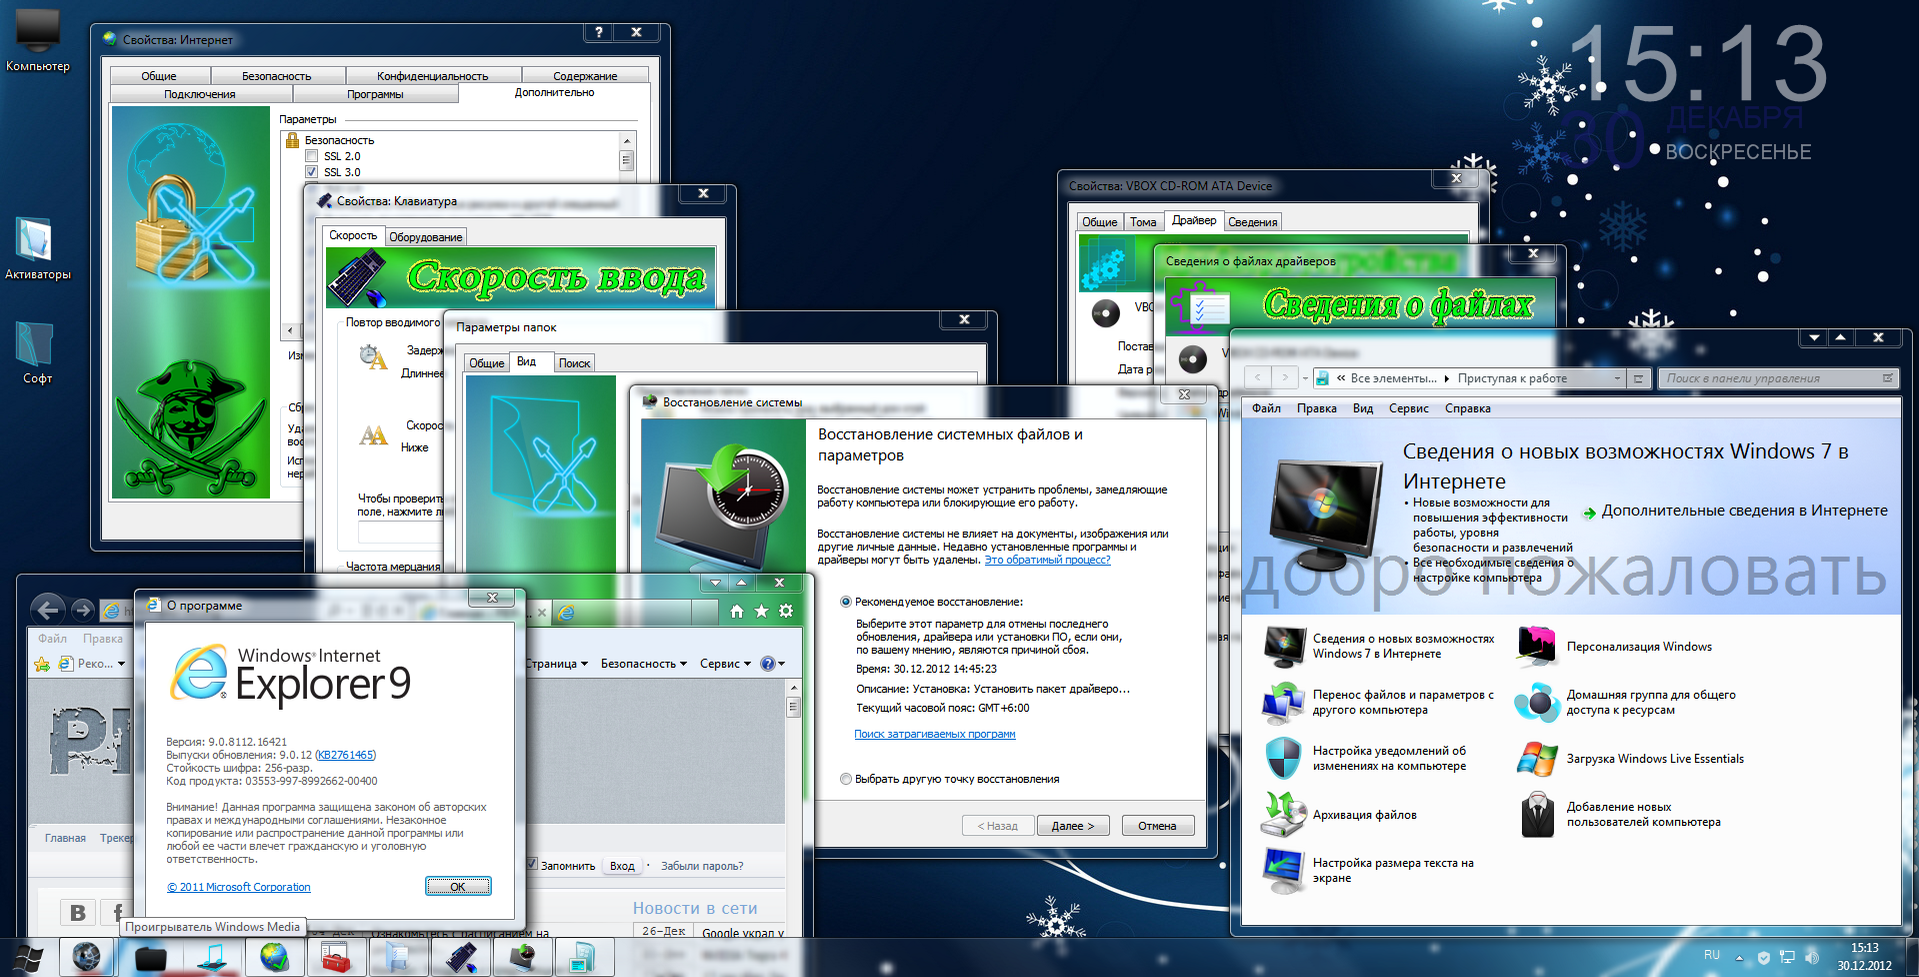Click the Поиск затрагиваемых программ link
Screen dimensions: 1919x977
tap(935, 734)
